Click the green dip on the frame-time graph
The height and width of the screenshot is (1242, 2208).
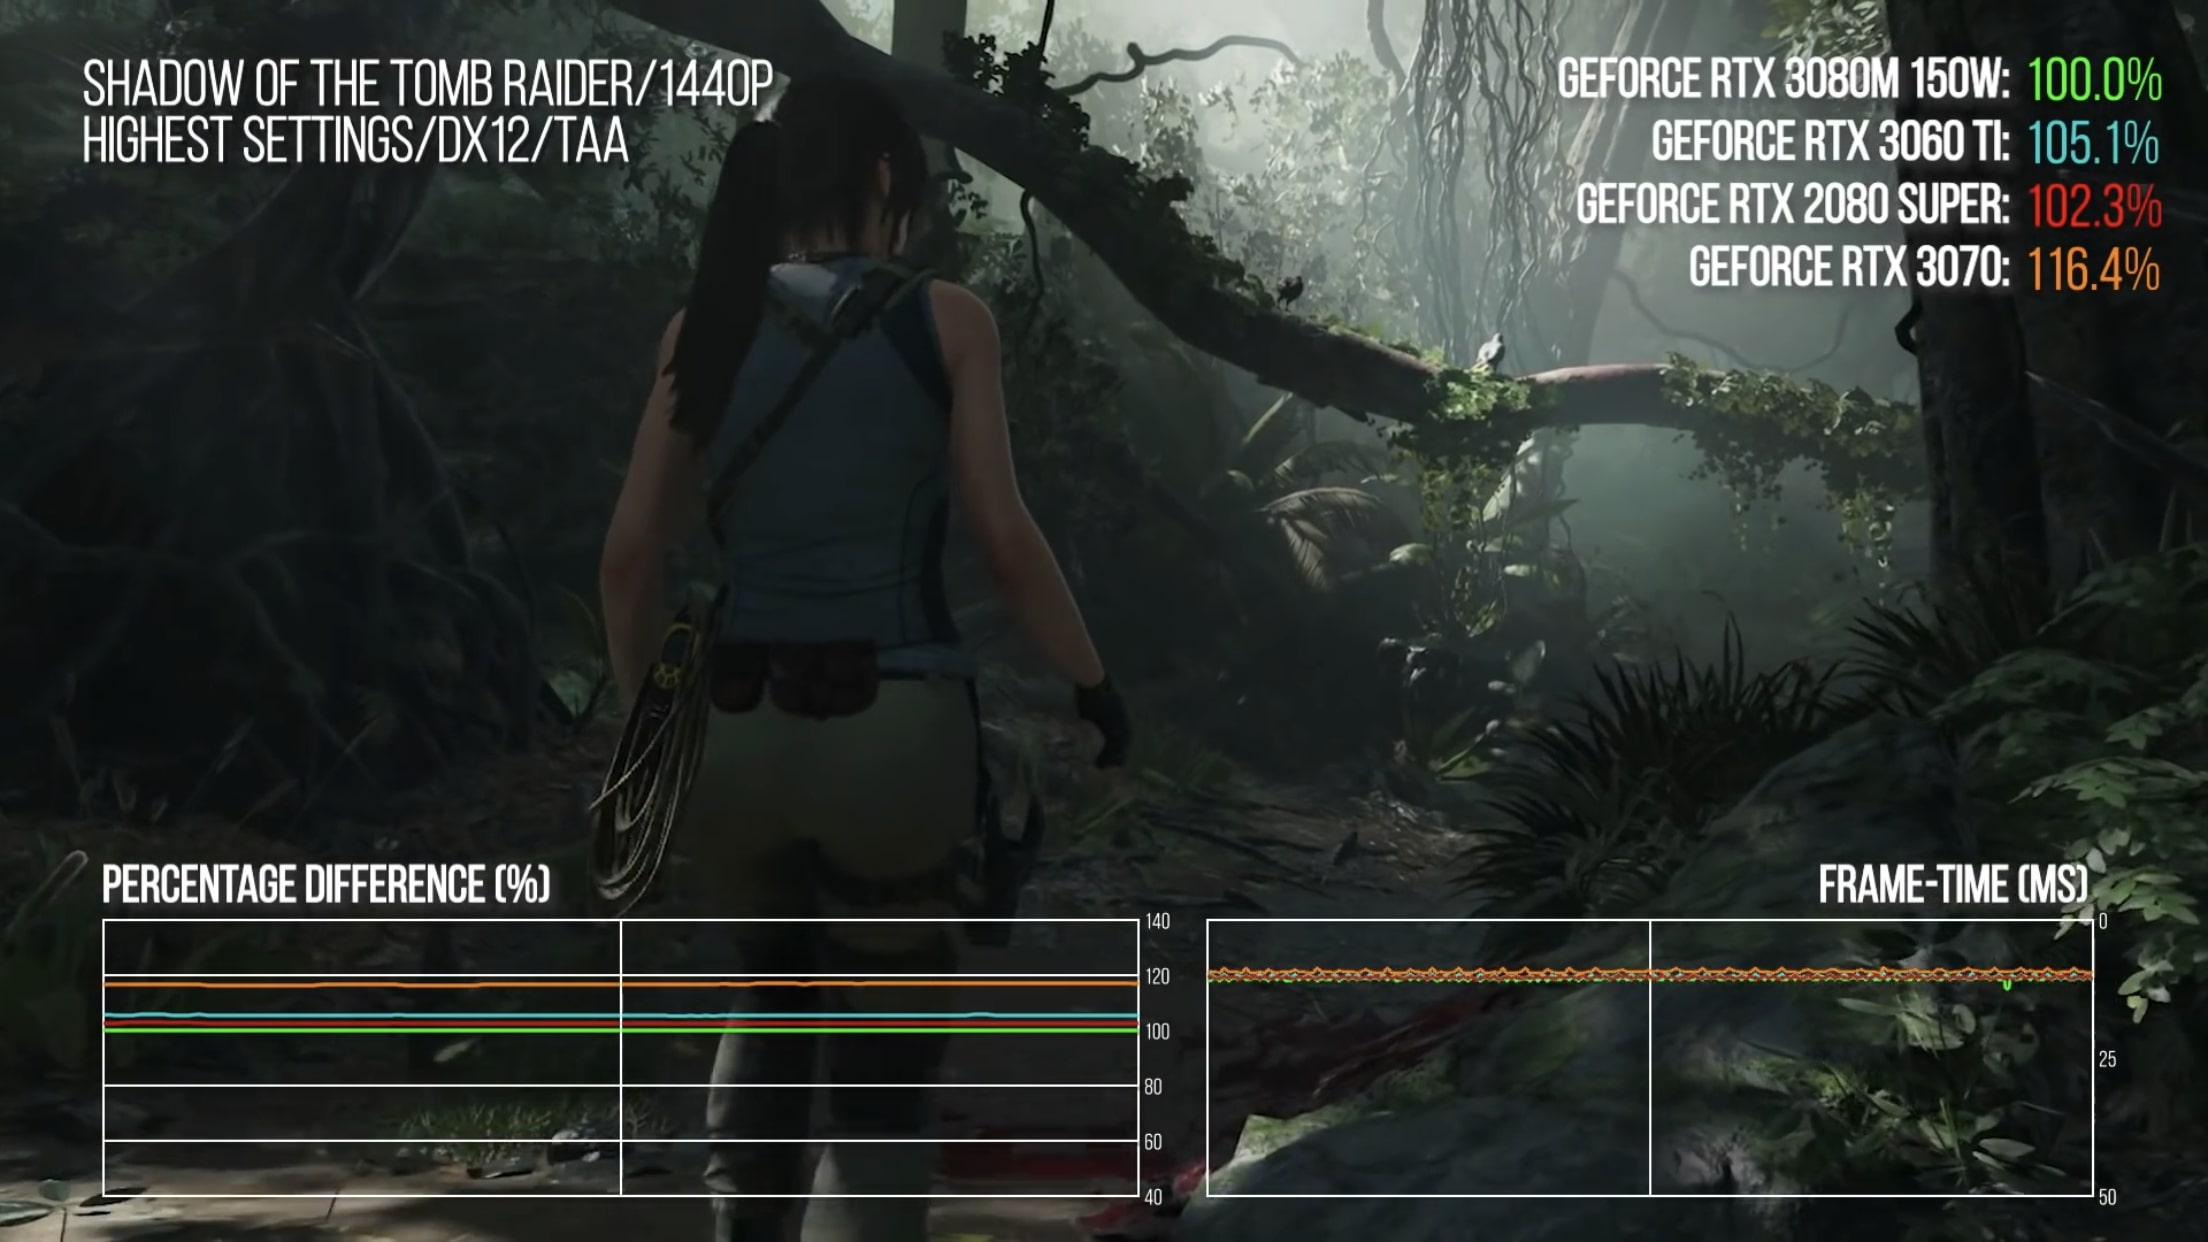(2006, 985)
